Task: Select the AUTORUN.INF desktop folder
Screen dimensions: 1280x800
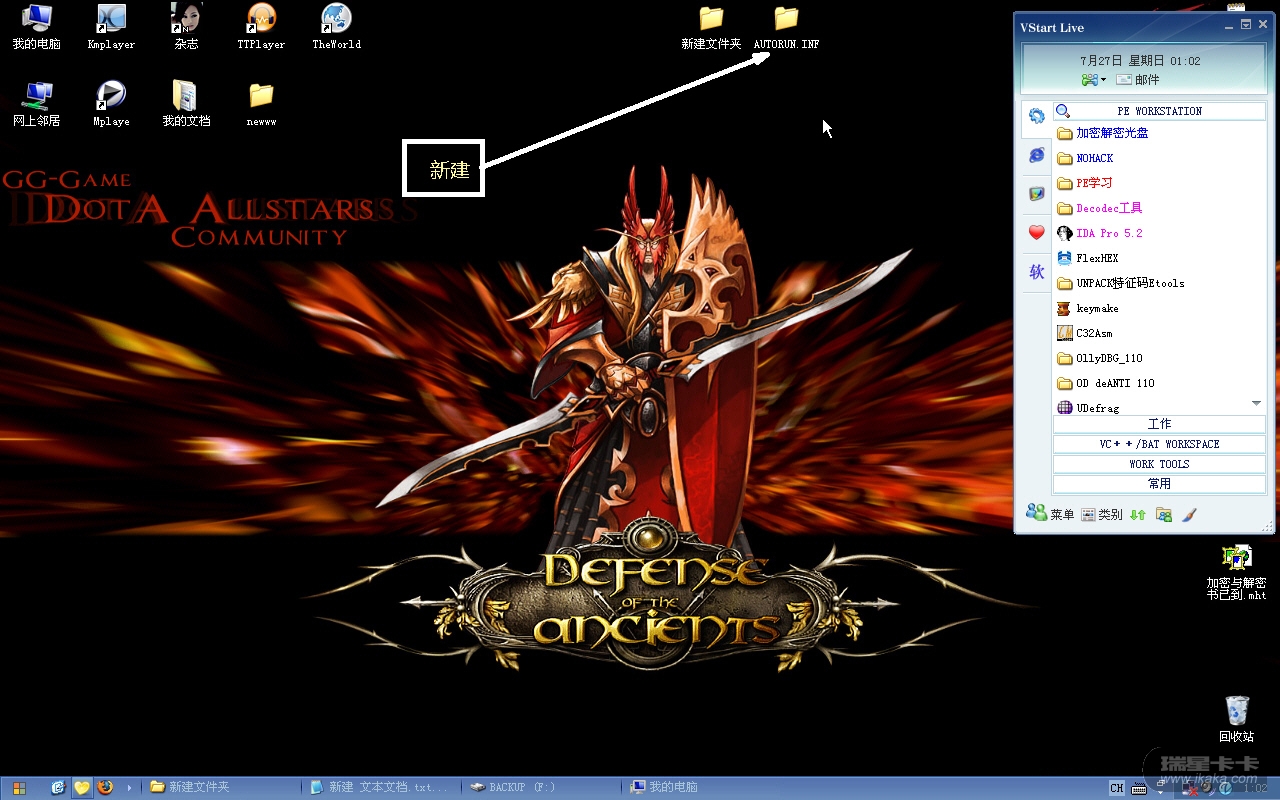Action: 786,27
